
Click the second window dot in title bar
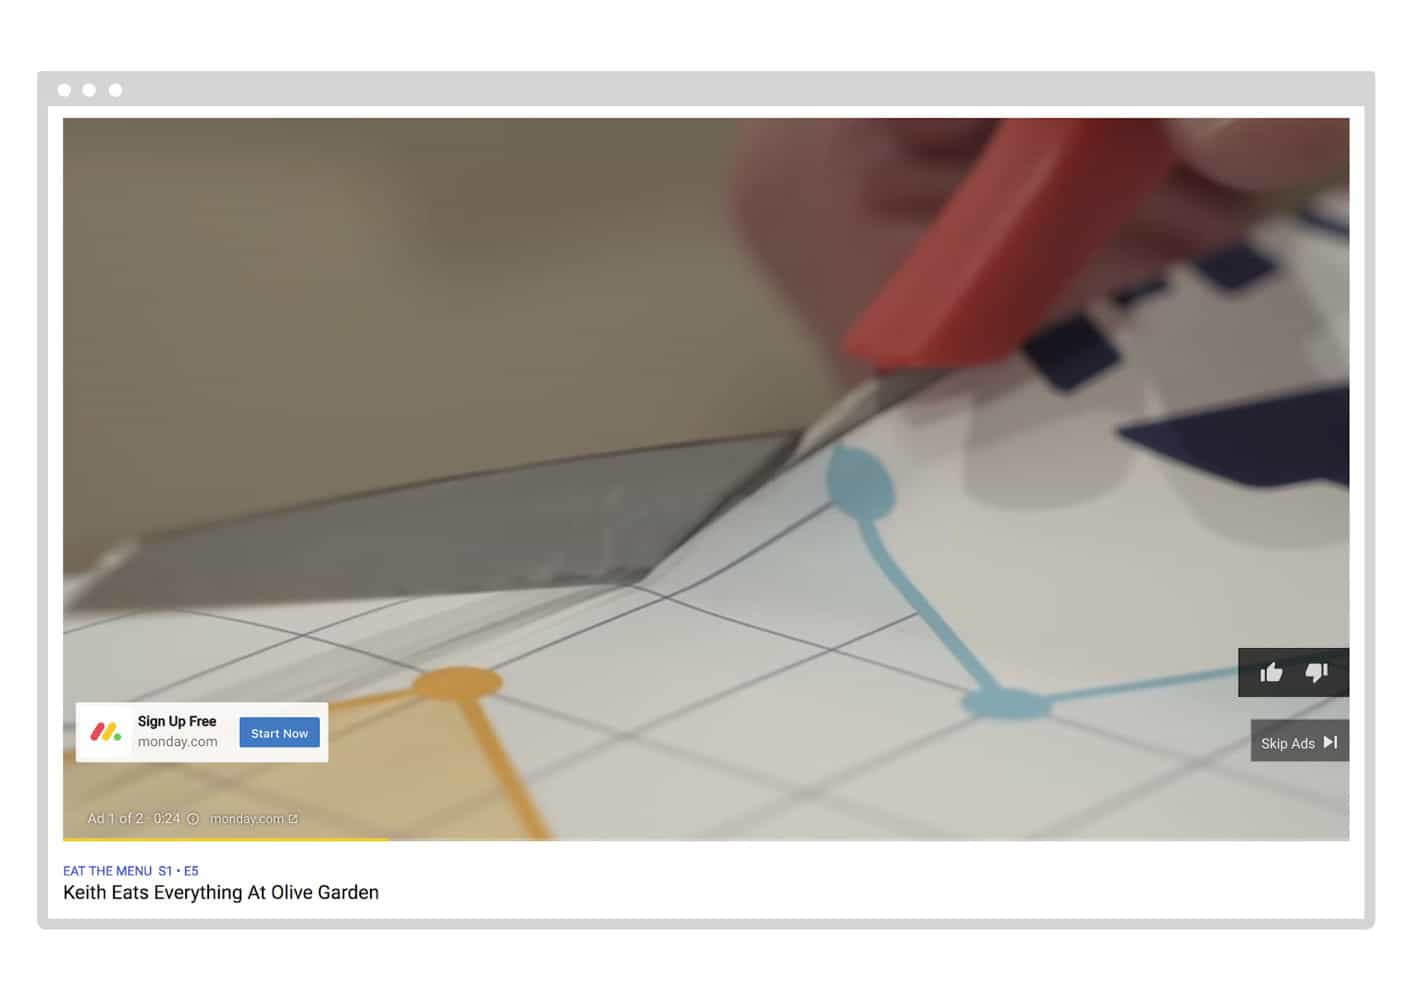point(89,90)
